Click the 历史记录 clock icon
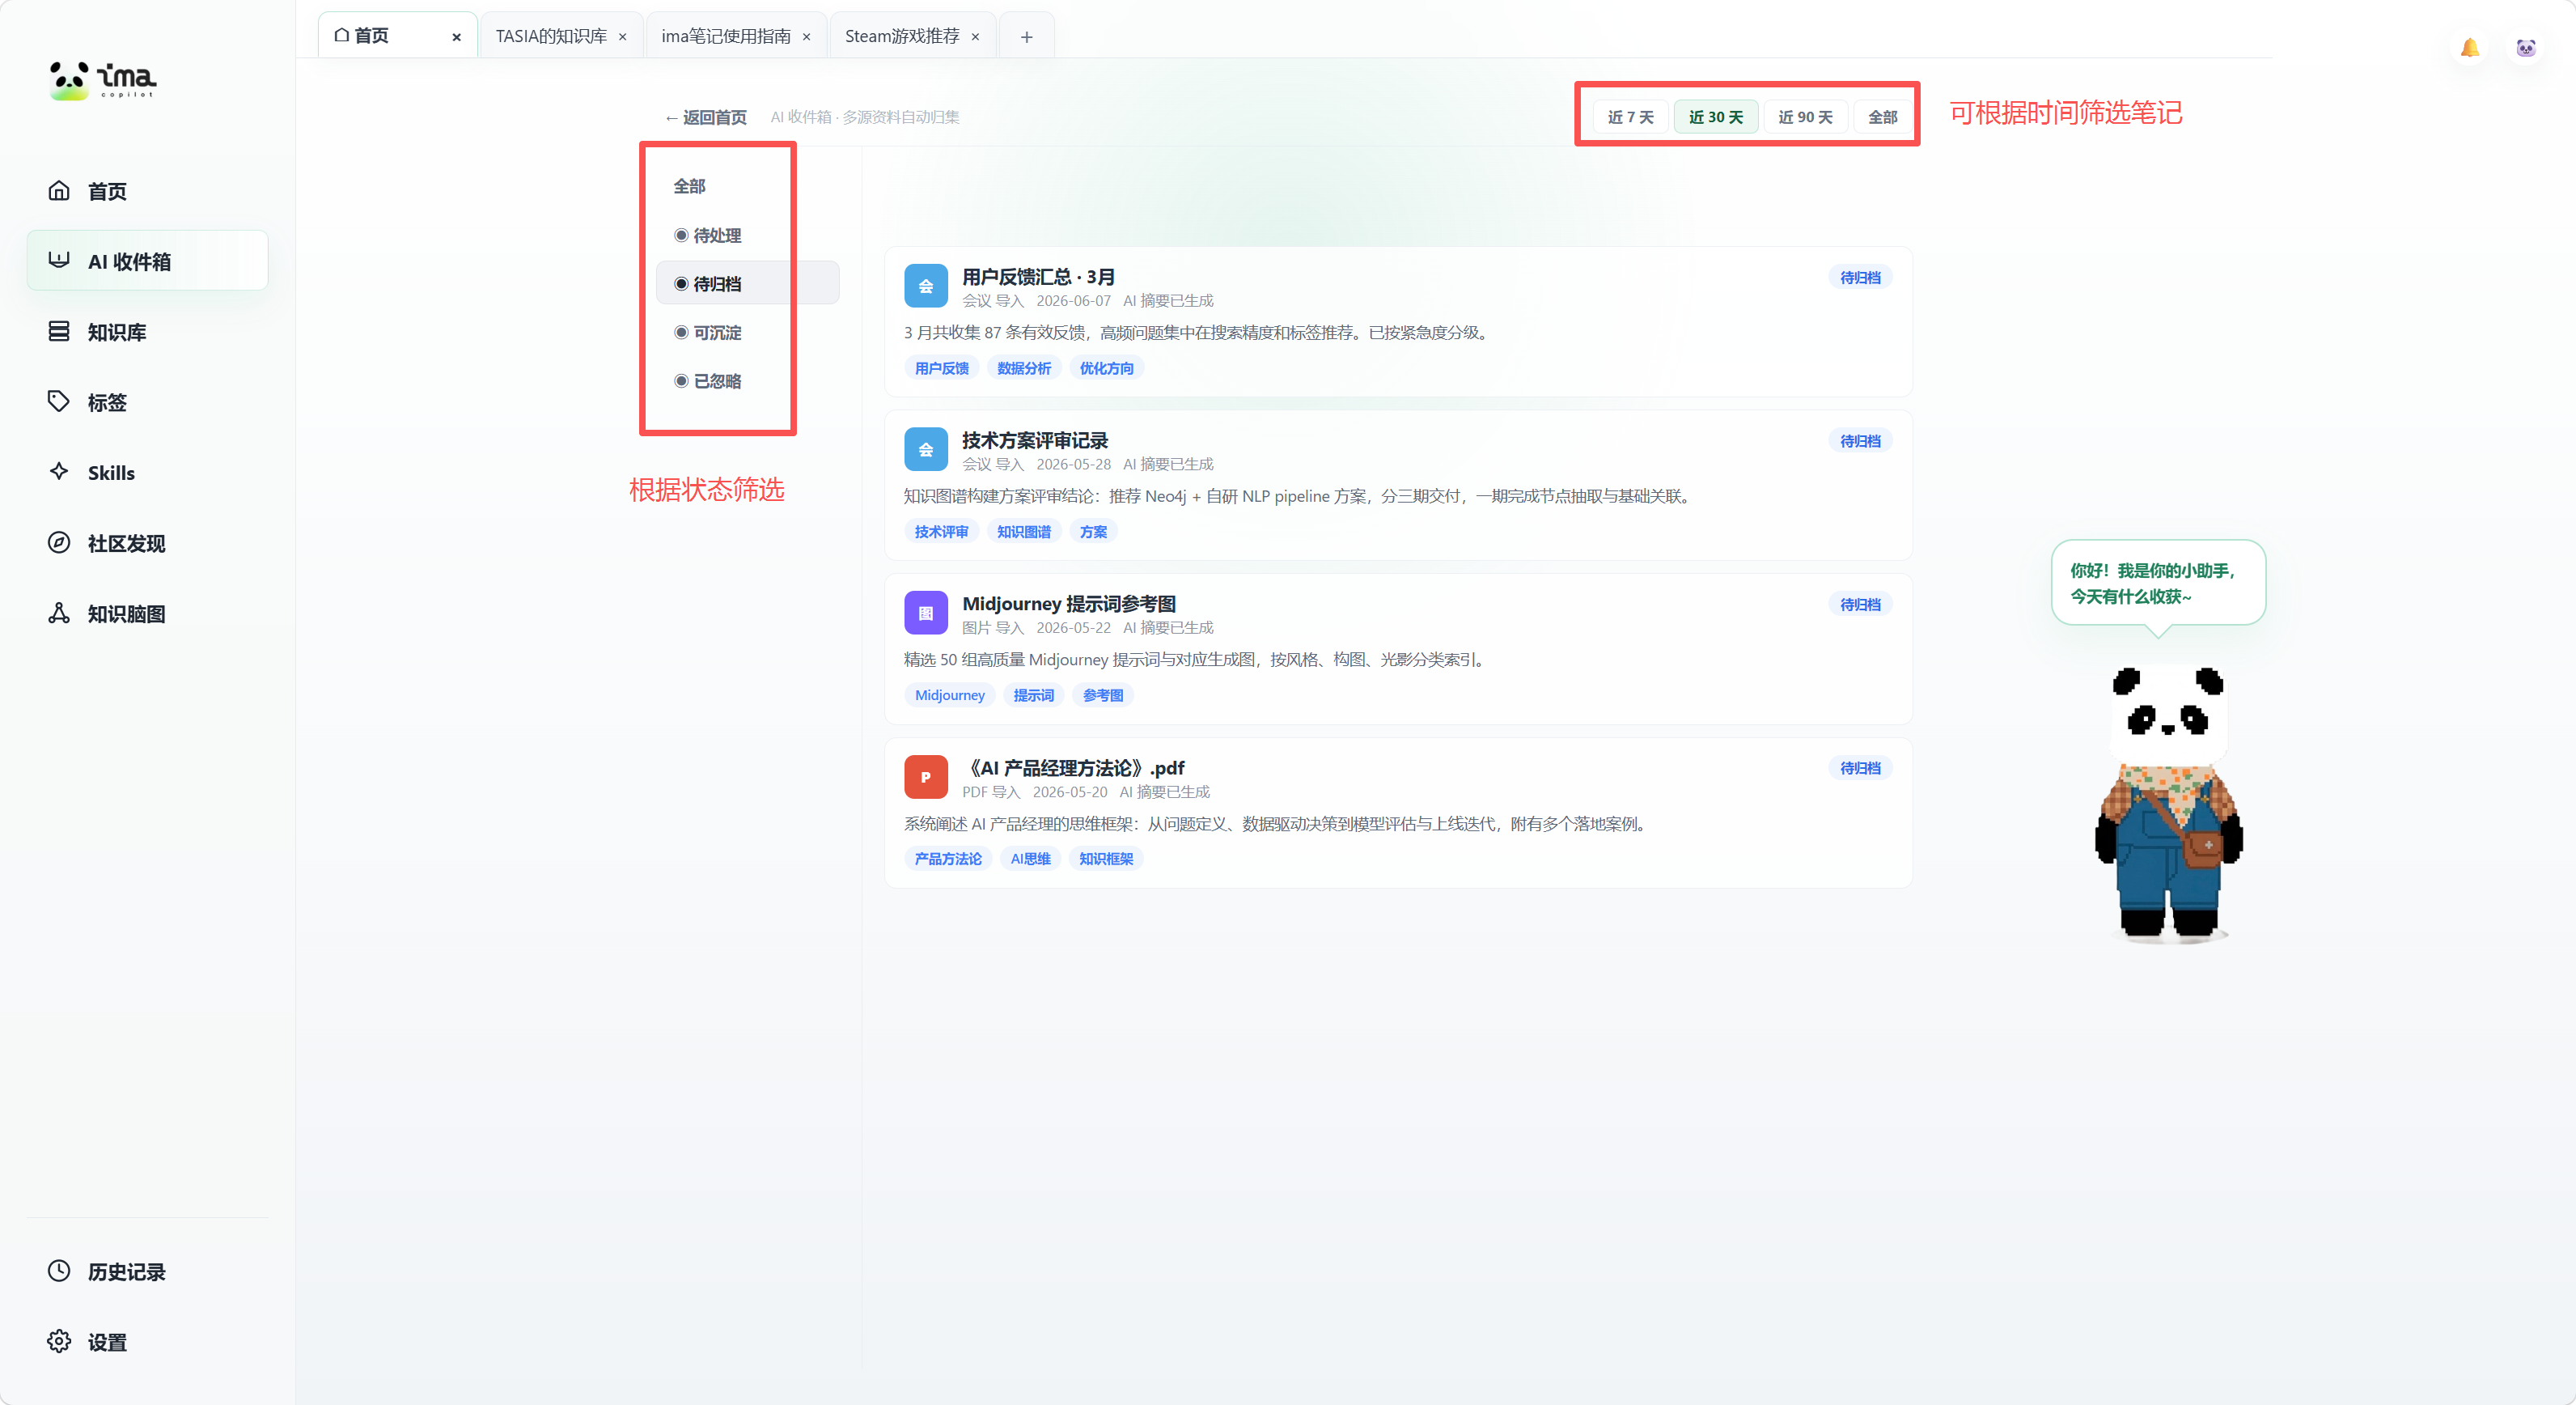The image size is (2576, 1405). 59,1270
